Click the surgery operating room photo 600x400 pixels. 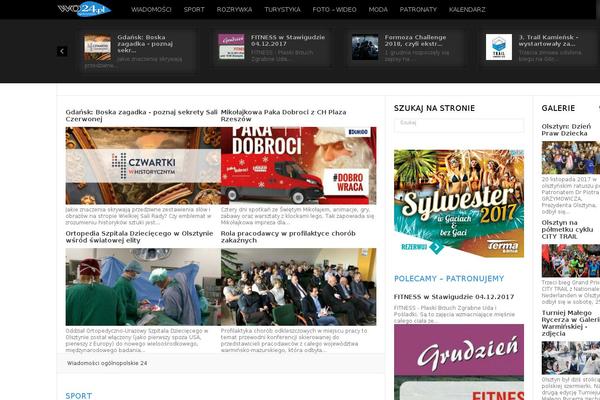click(x=143, y=287)
